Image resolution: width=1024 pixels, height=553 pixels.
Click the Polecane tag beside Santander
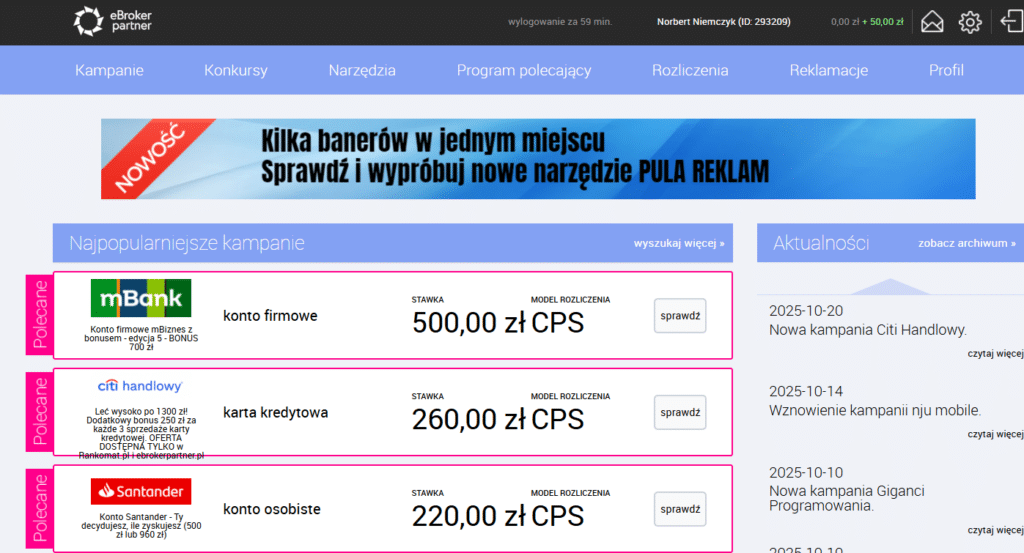click(x=39, y=508)
